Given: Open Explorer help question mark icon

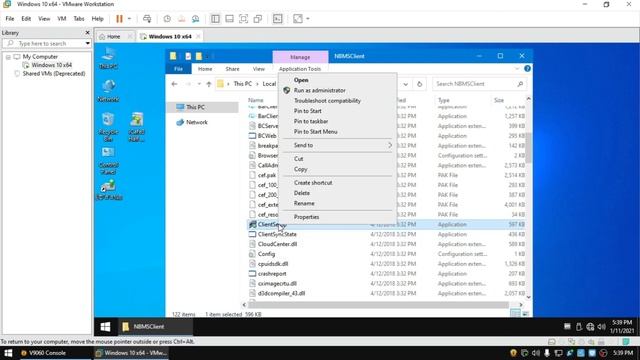Looking at the screenshot, I should pyautogui.click(x=527, y=69).
